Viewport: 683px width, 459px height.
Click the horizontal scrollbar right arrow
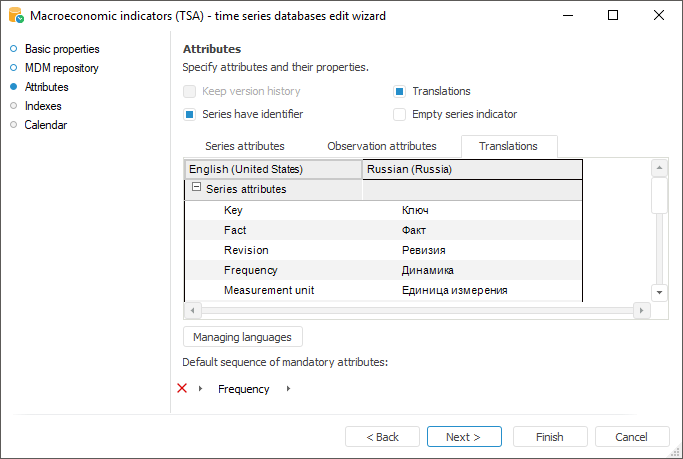click(643, 311)
